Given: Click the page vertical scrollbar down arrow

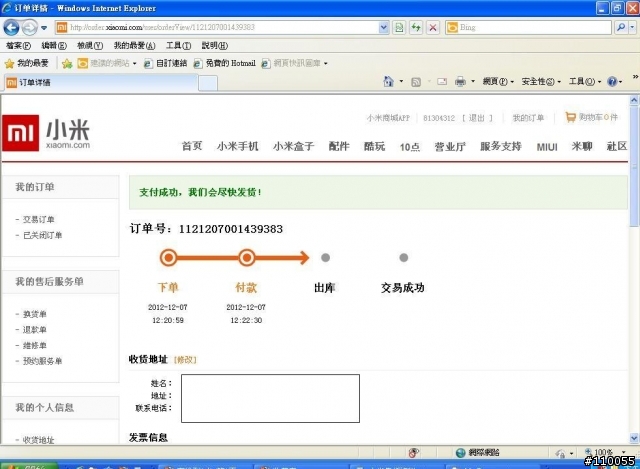Looking at the screenshot, I should (634, 438).
